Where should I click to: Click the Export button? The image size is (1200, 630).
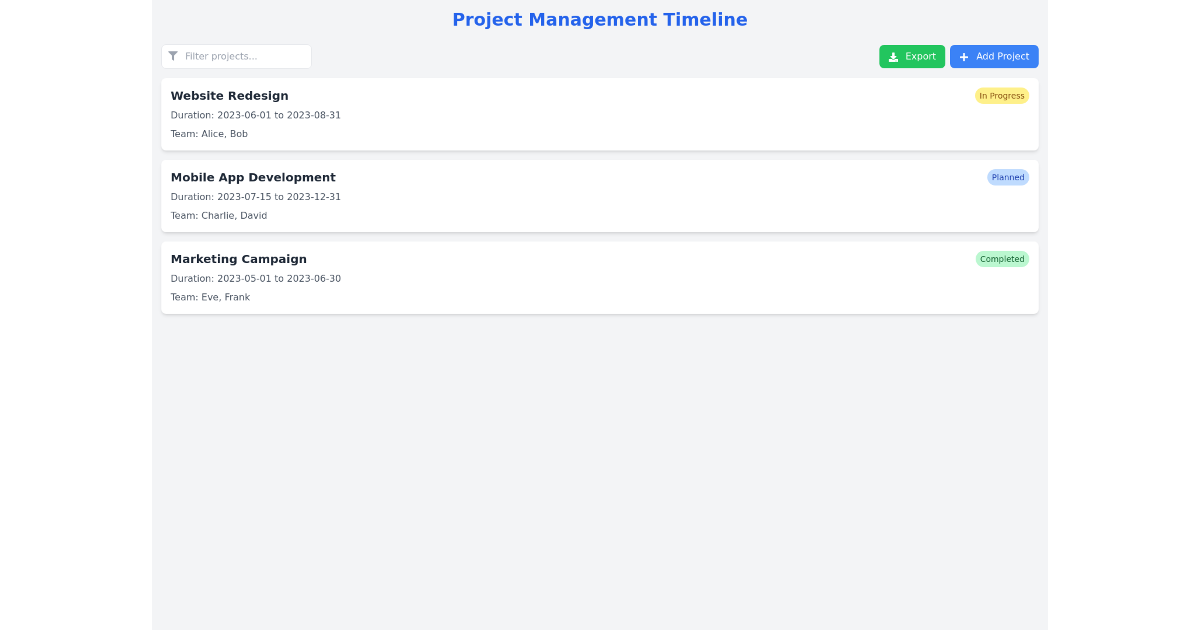(911, 56)
